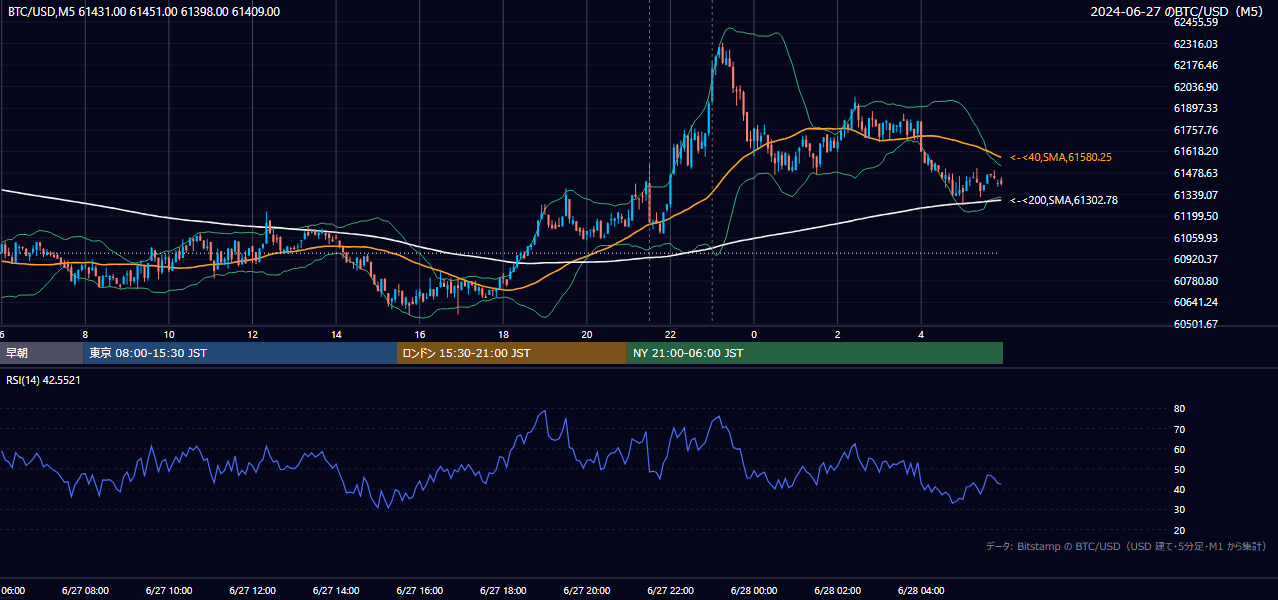Click hour marker 12 under price chart
This screenshot has height=600, width=1278.
252,334
